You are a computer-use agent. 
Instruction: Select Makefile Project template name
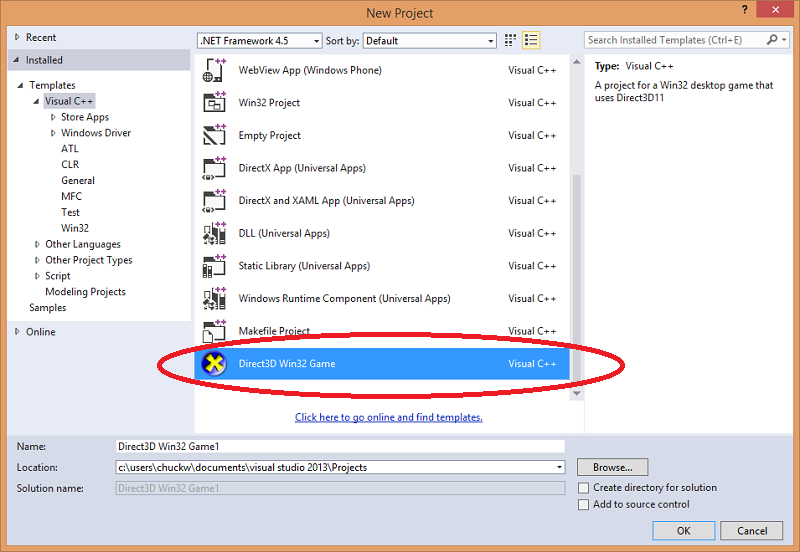pyautogui.click(x=274, y=331)
